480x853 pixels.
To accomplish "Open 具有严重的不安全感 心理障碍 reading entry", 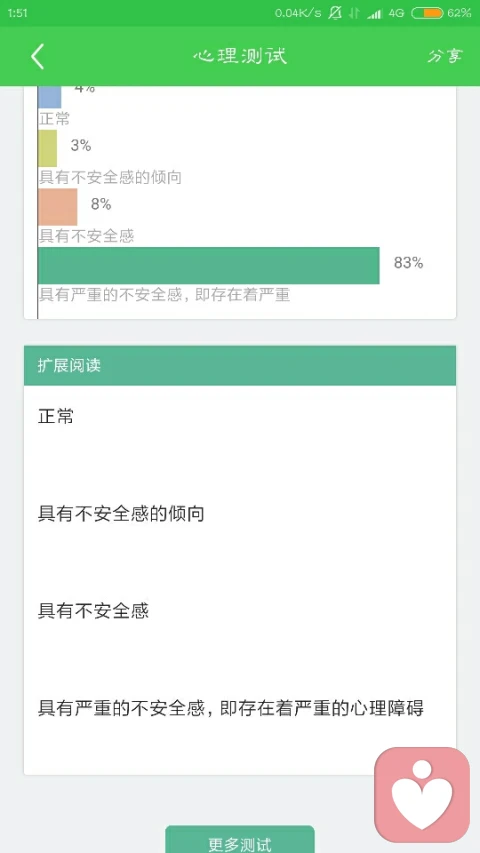I will 231,708.
